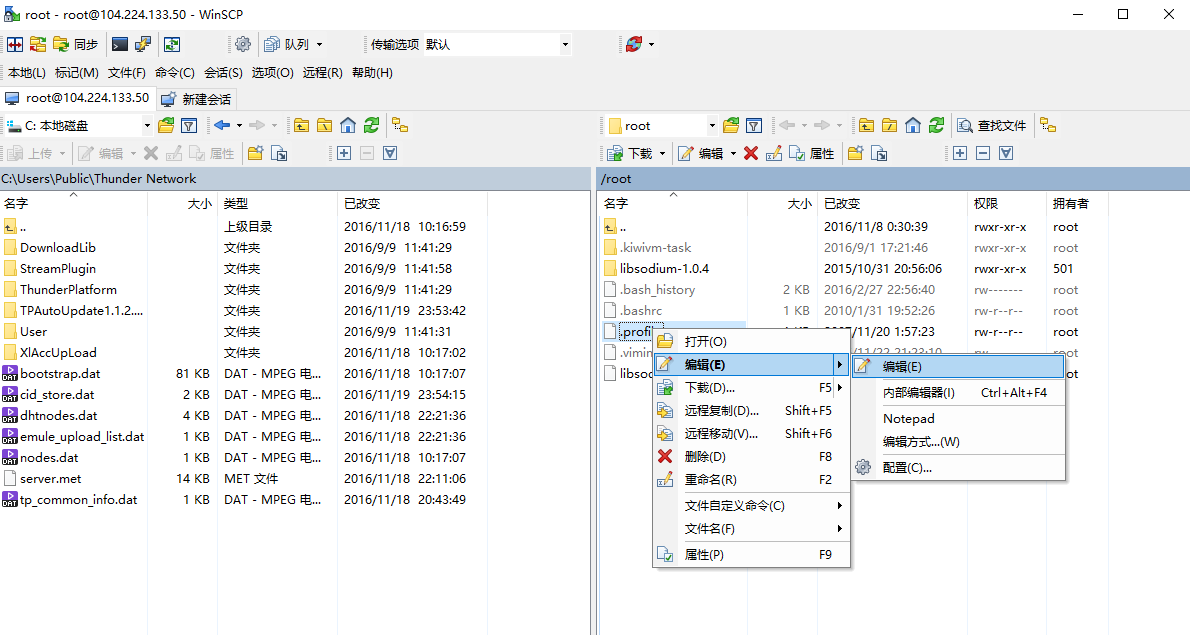Click the remote 下载 download button
1190x635 pixels.
631,153
